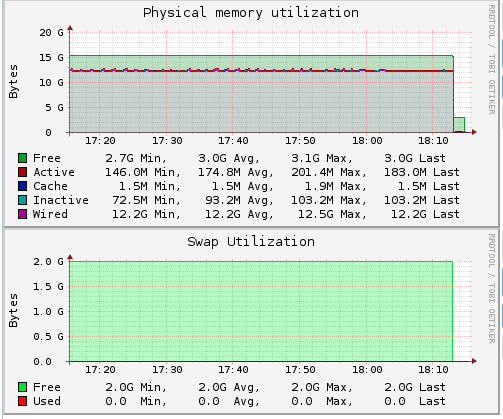Click the 1.5 G swap axis label
Screen dimensions: 503x419
click(48, 287)
